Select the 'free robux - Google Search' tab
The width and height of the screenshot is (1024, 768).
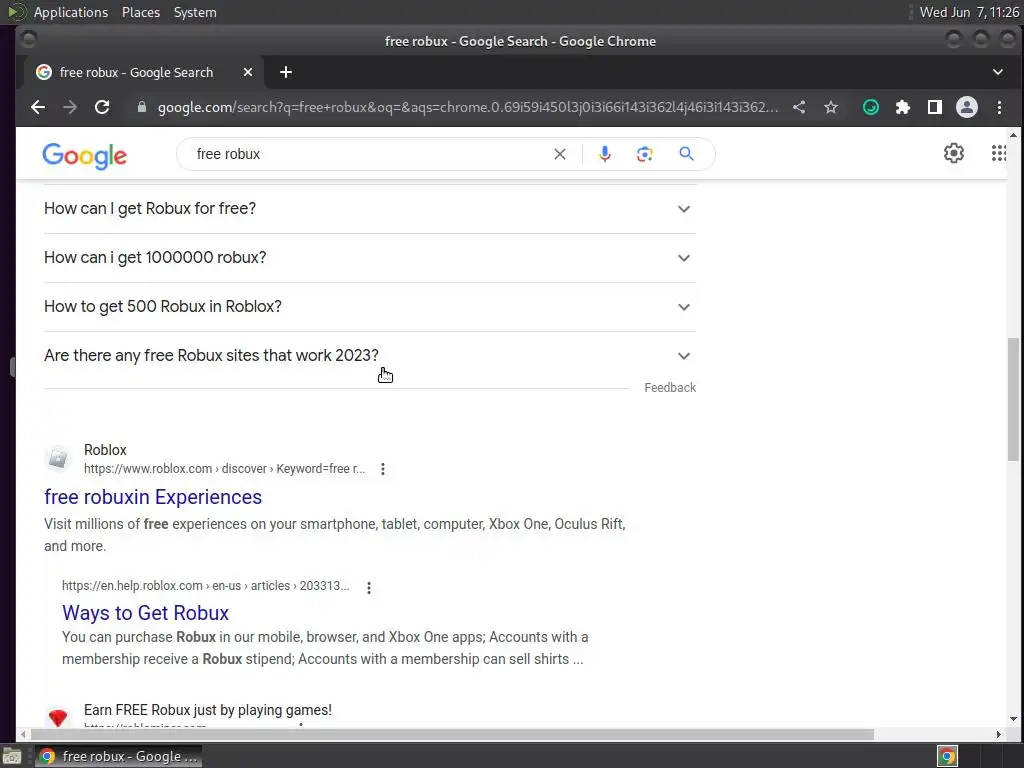(144, 72)
